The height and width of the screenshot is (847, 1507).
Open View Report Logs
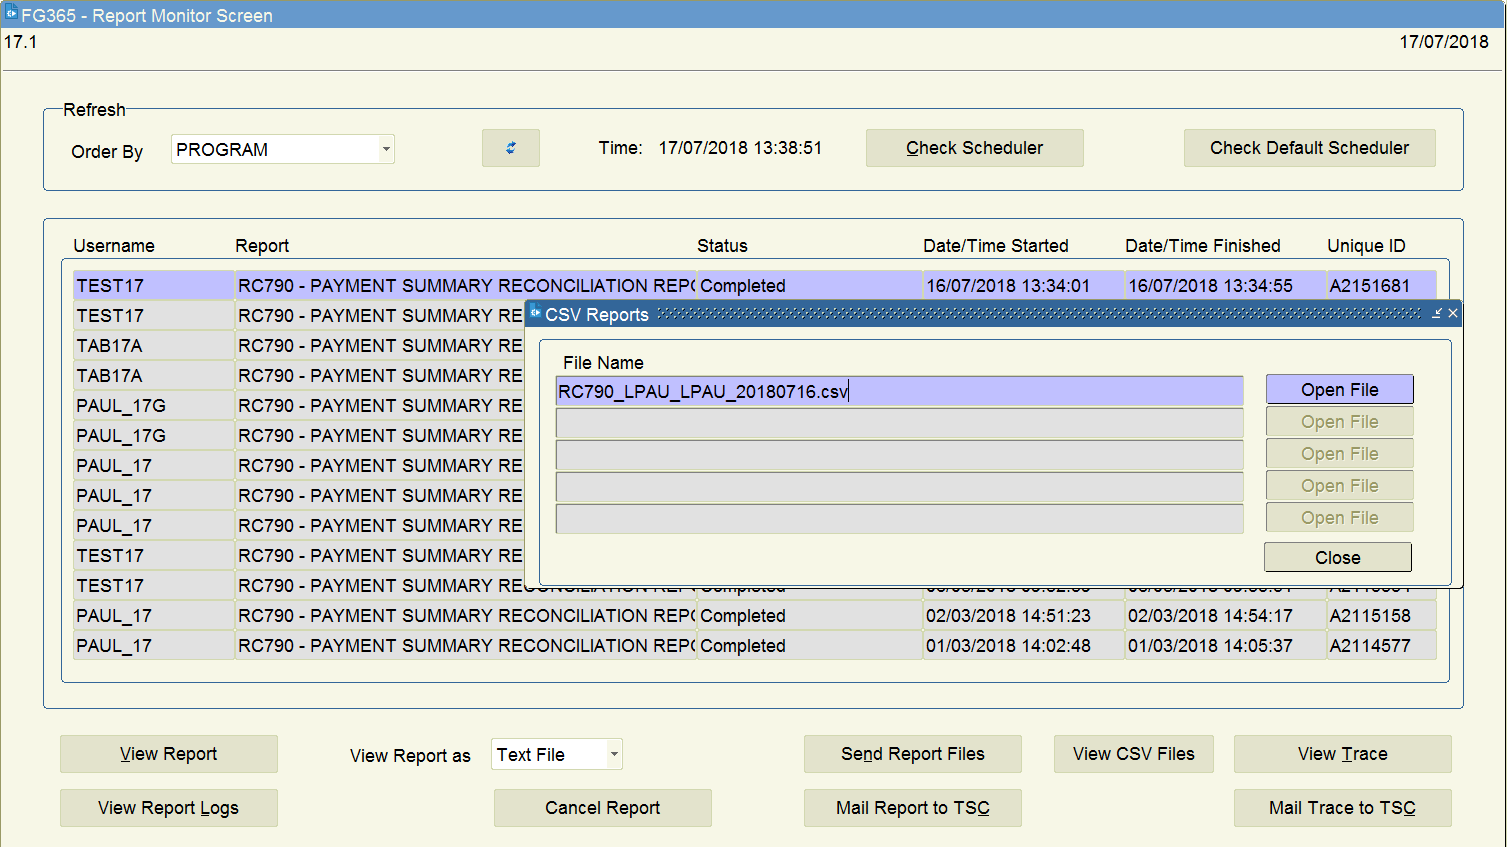point(168,808)
